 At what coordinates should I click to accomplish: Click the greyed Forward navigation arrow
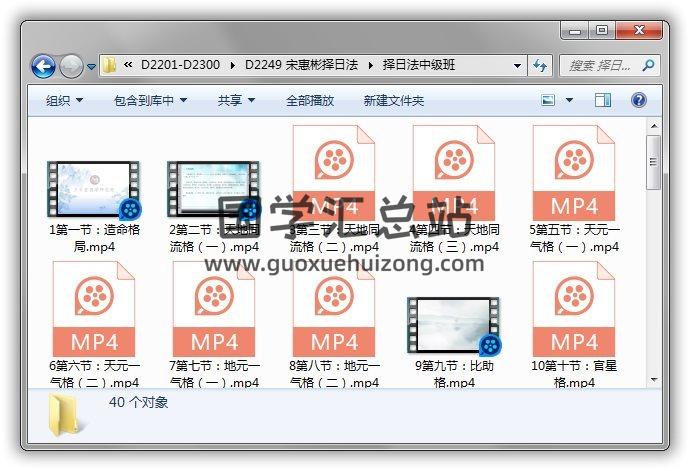click(x=71, y=66)
